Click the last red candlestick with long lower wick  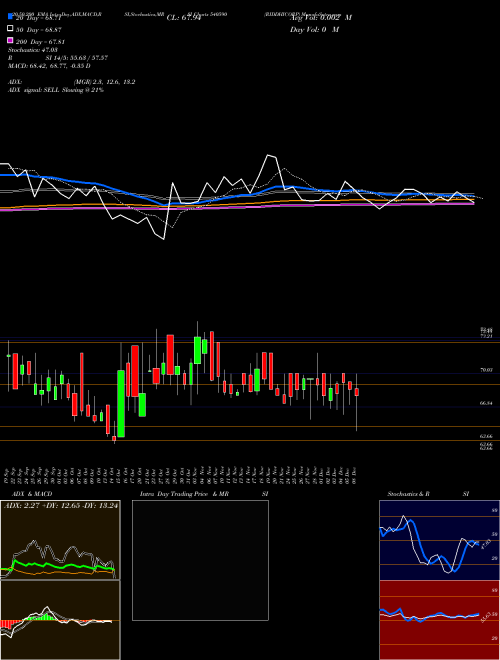tap(357, 392)
